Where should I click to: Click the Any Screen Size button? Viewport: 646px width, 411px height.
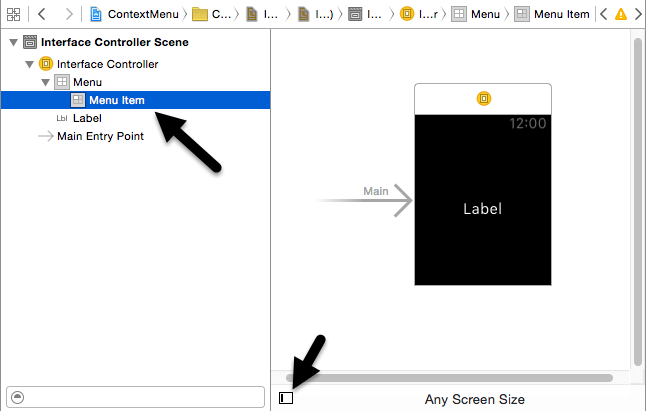474,399
